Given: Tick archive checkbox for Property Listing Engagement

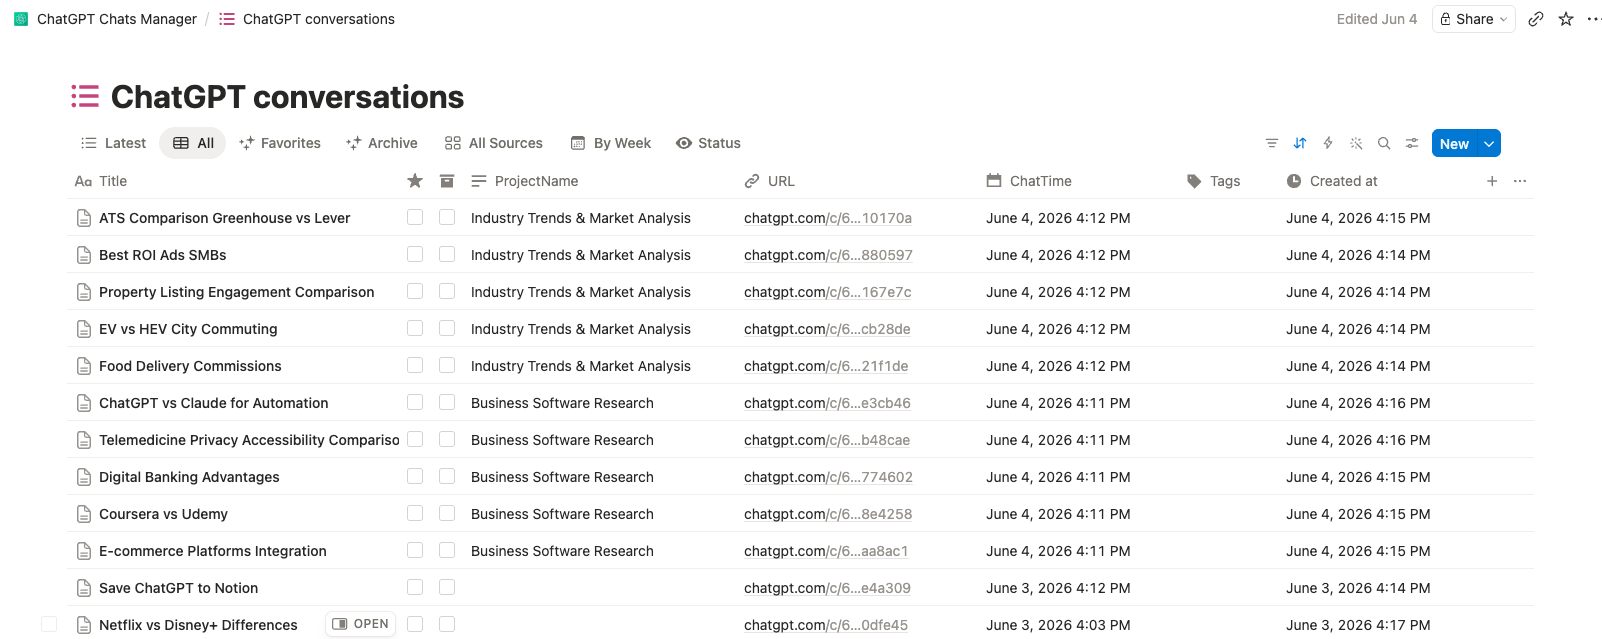Looking at the screenshot, I should tap(447, 291).
